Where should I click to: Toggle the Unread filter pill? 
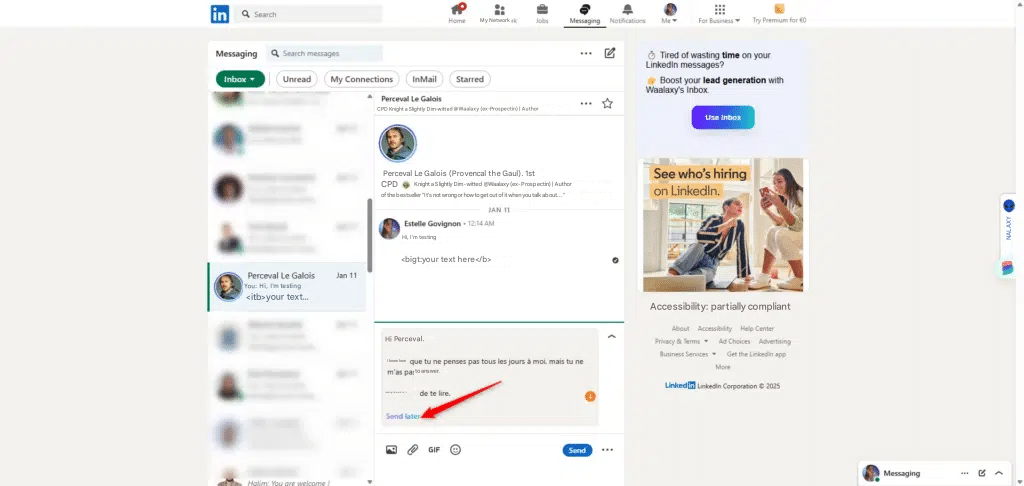(x=296, y=79)
